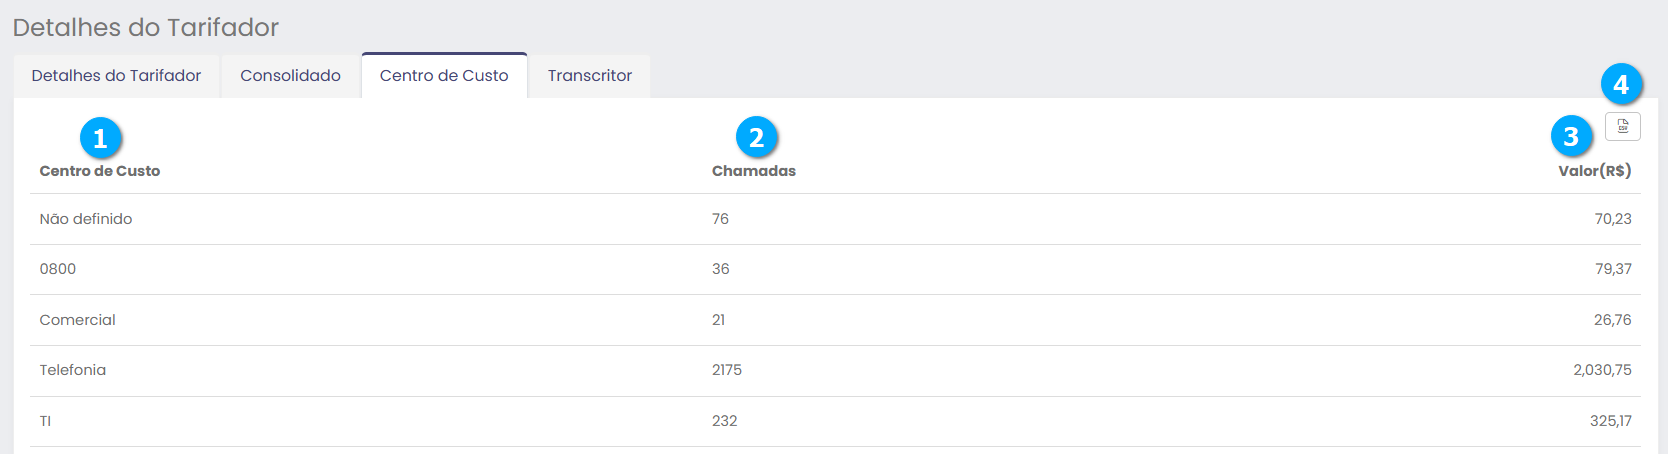Select the Telefonia cost center row
The width and height of the screenshot is (1668, 454).
point(73,370)
